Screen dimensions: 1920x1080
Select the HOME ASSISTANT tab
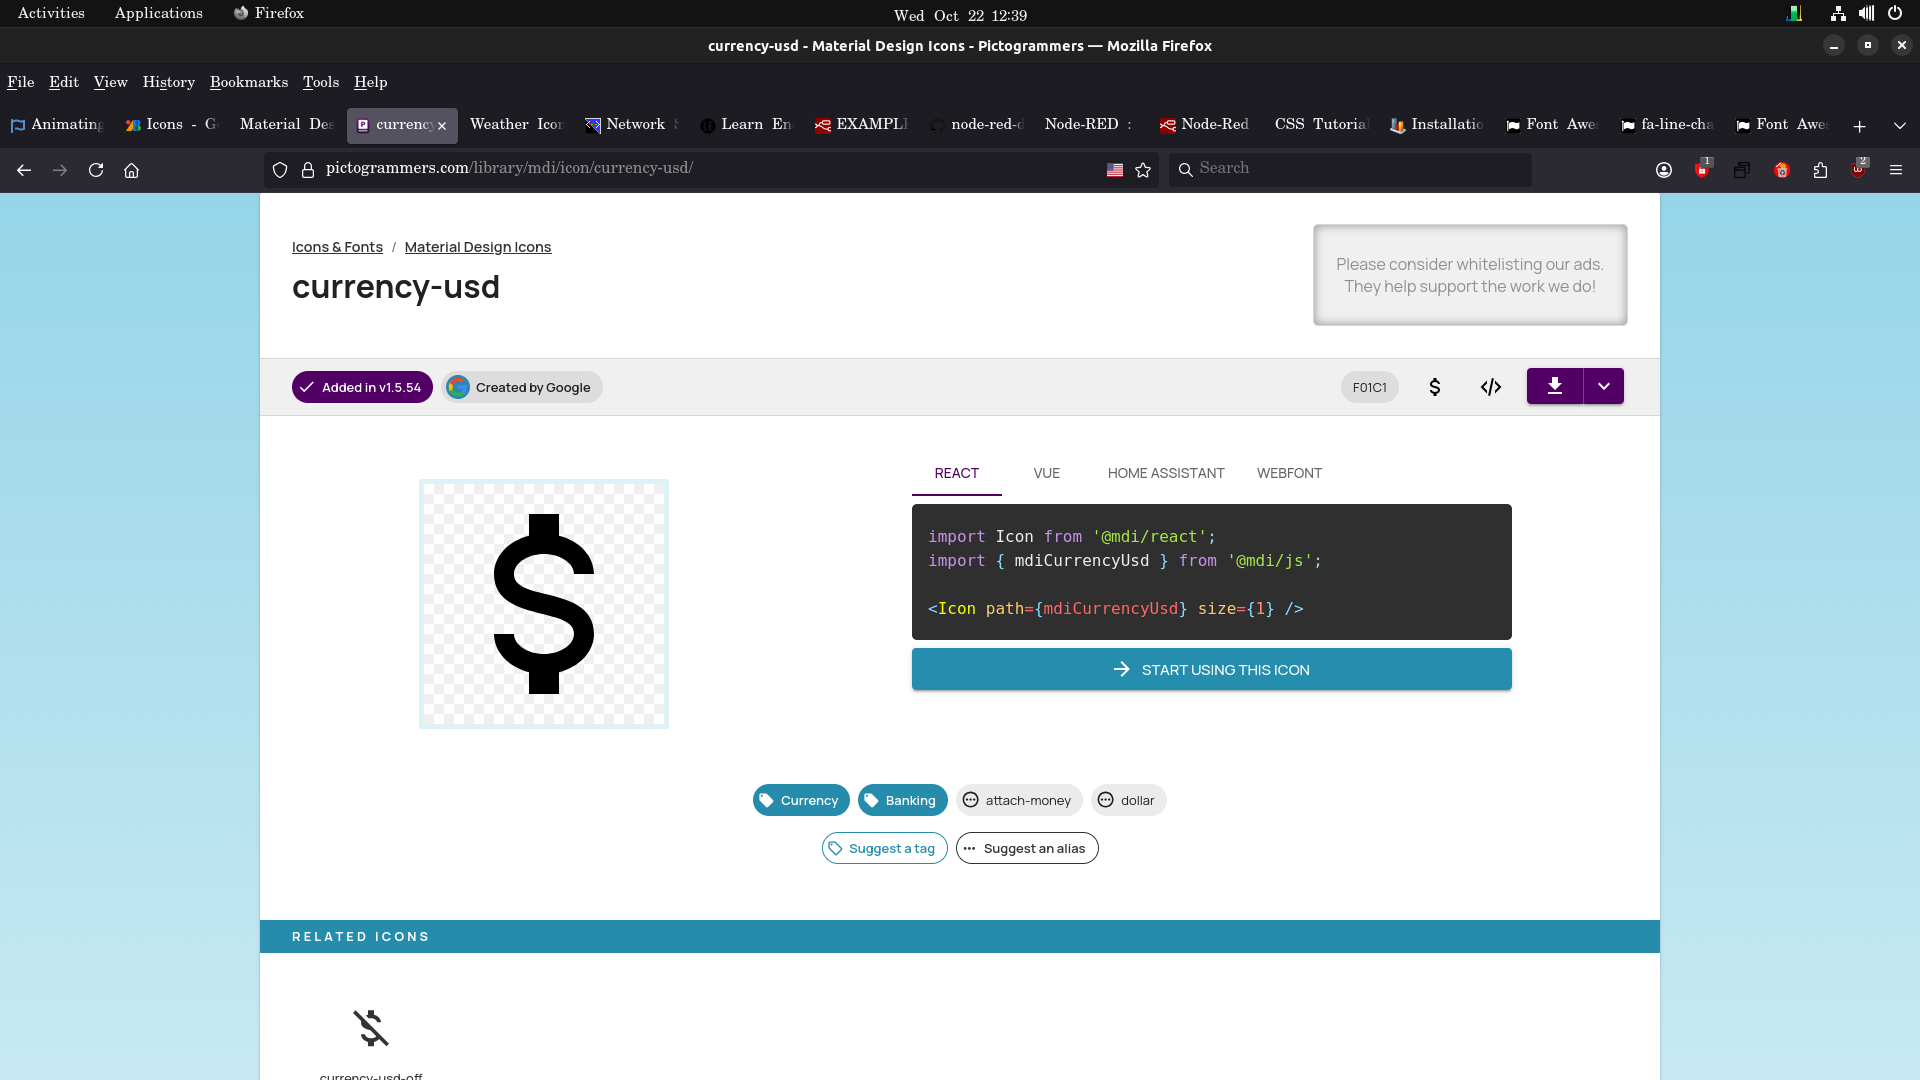click(1165, 473)
